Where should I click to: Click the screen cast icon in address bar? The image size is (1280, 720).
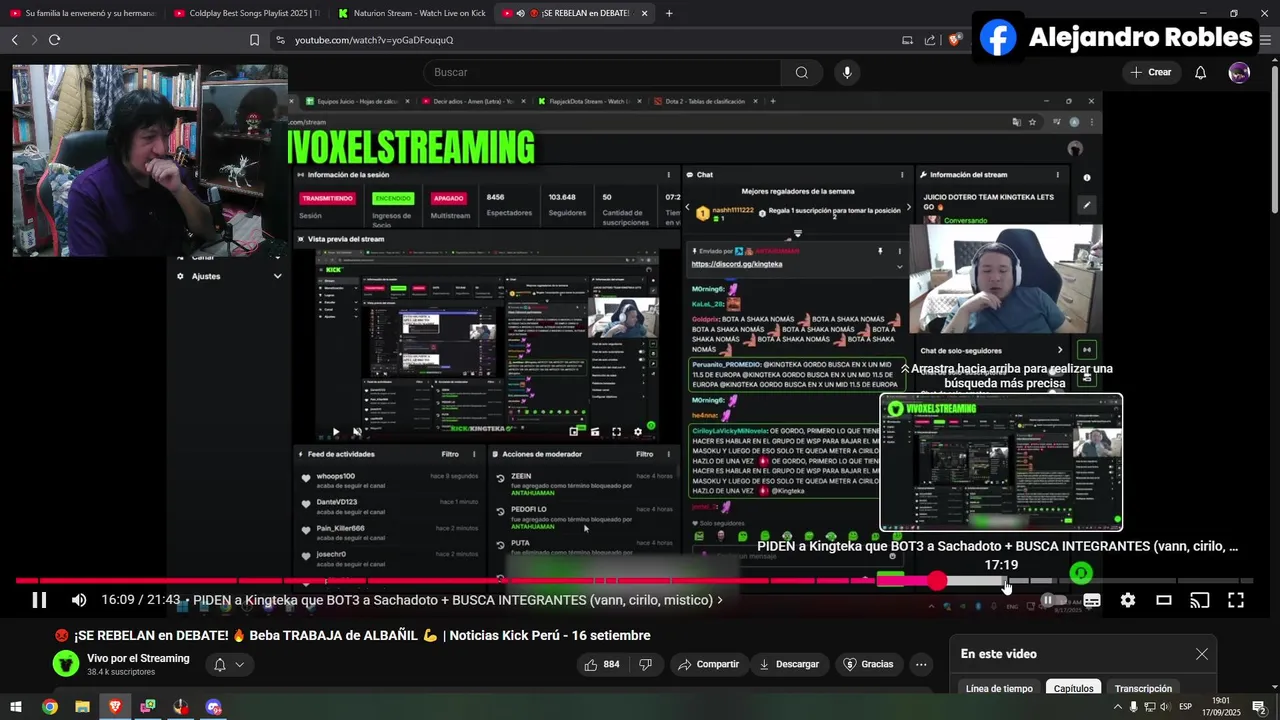[907, 40]
